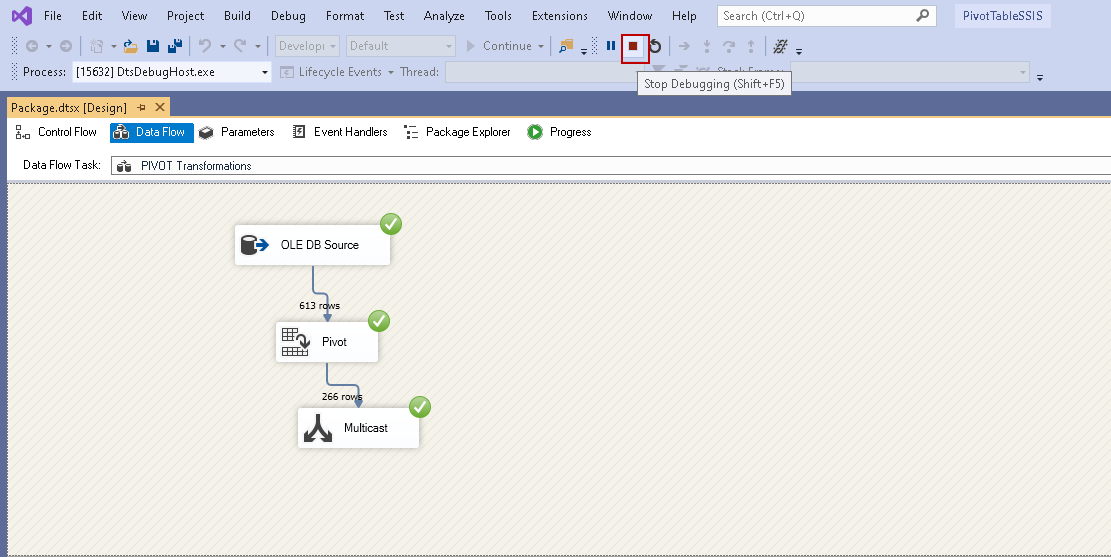Open the Window menu
This screenshot has width=1111, height=557.
coord(630,16)
